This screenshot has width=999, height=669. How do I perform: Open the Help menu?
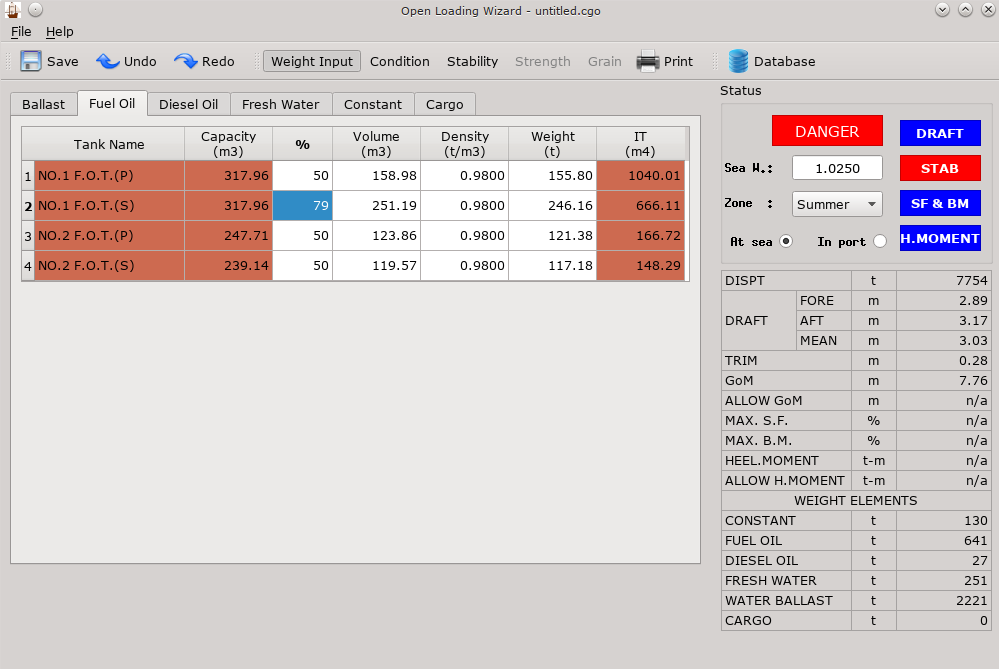pos(60,32)
